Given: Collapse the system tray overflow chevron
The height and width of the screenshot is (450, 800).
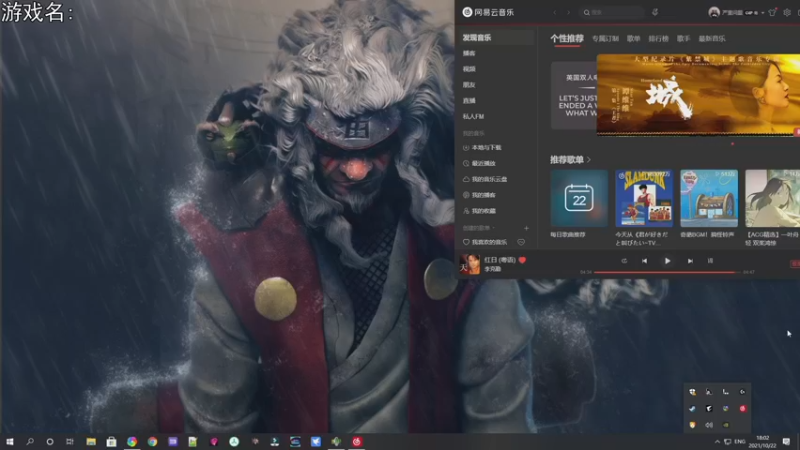Looking at the screenshot, I should tap(717, 441).
